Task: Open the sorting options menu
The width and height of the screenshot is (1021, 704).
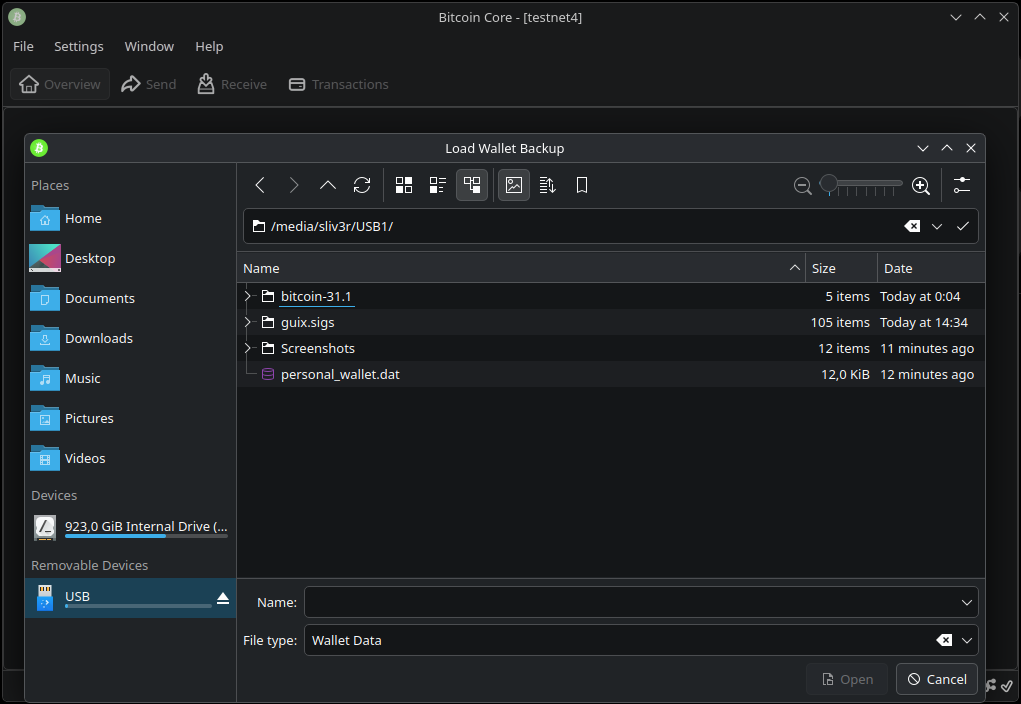Action: 548,186
